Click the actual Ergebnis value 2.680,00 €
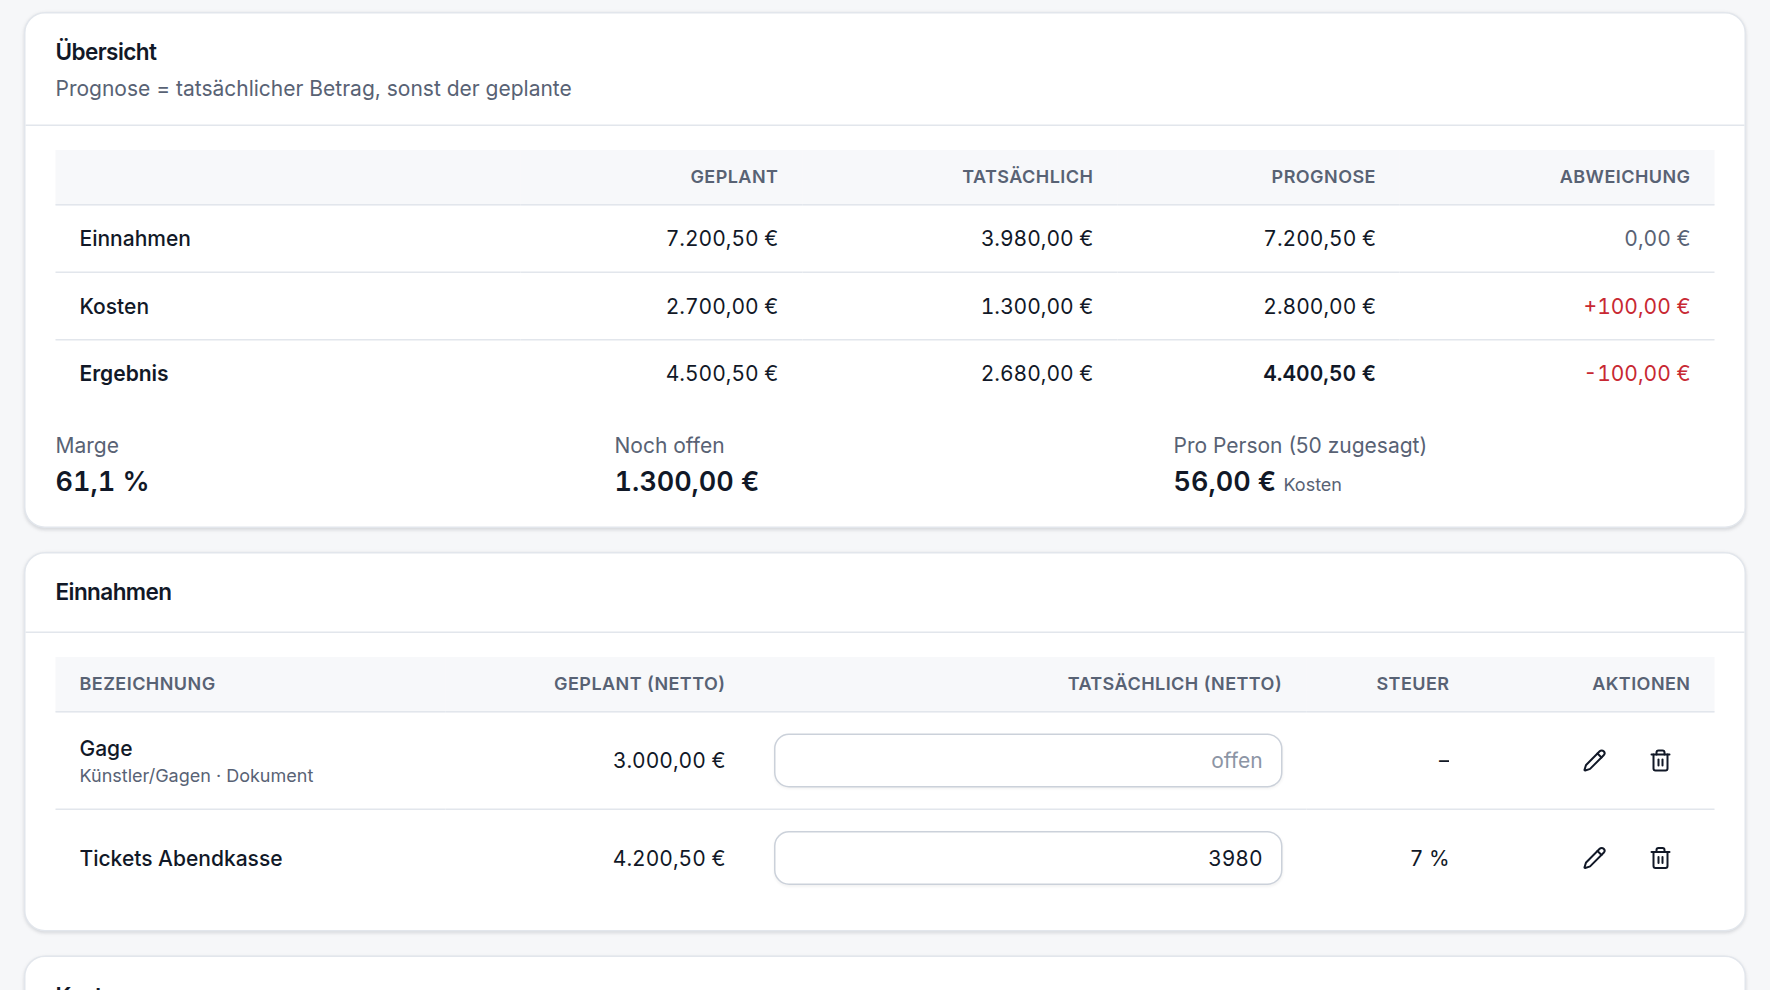This screenshot has width=1770, height=990. coord(1037,374)
